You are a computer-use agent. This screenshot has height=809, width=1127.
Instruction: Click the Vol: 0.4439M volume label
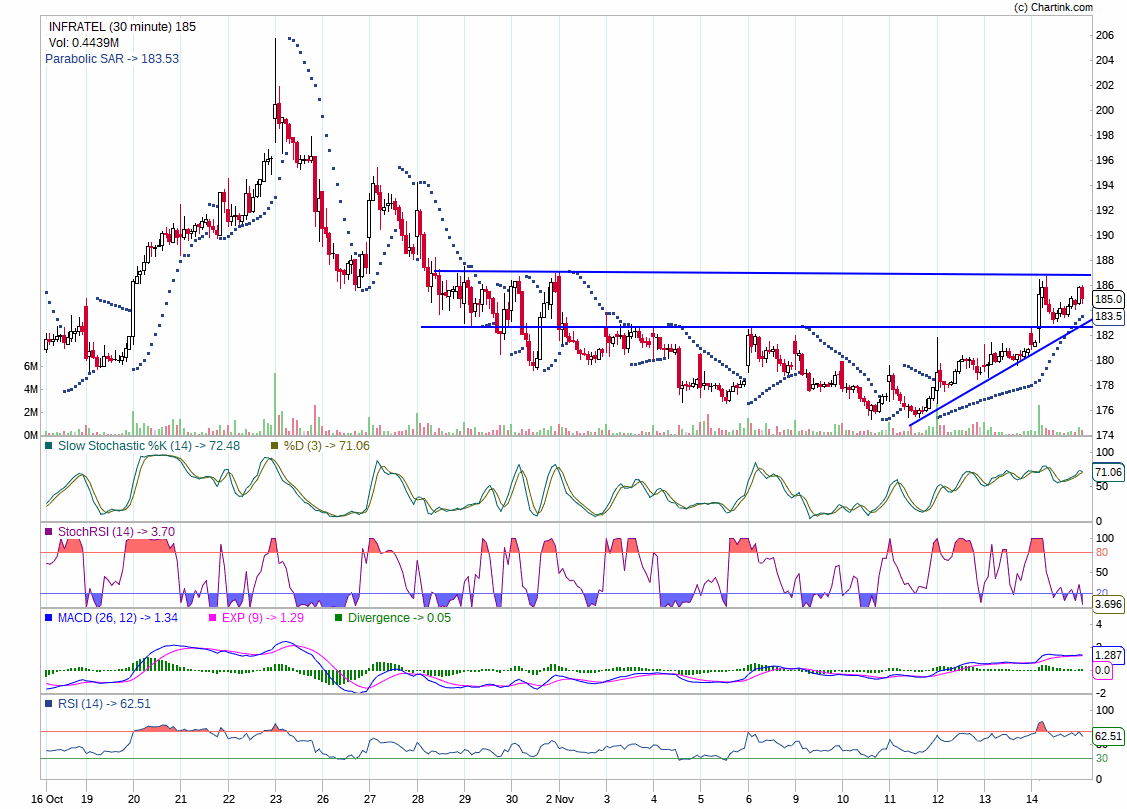coord(84,43)
